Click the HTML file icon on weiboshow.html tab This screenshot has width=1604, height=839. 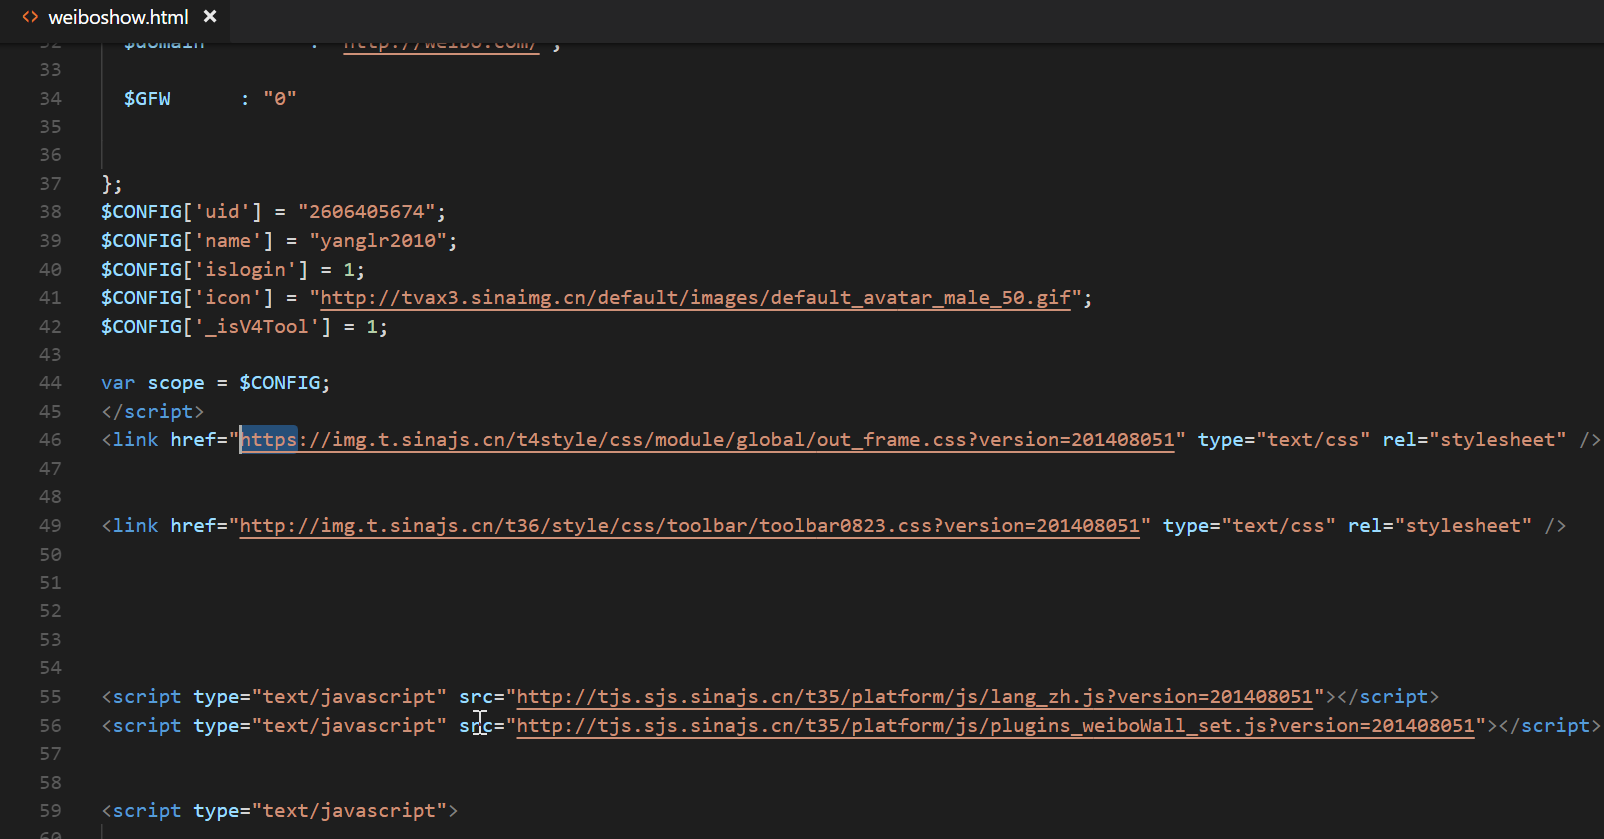pos(30,17)
